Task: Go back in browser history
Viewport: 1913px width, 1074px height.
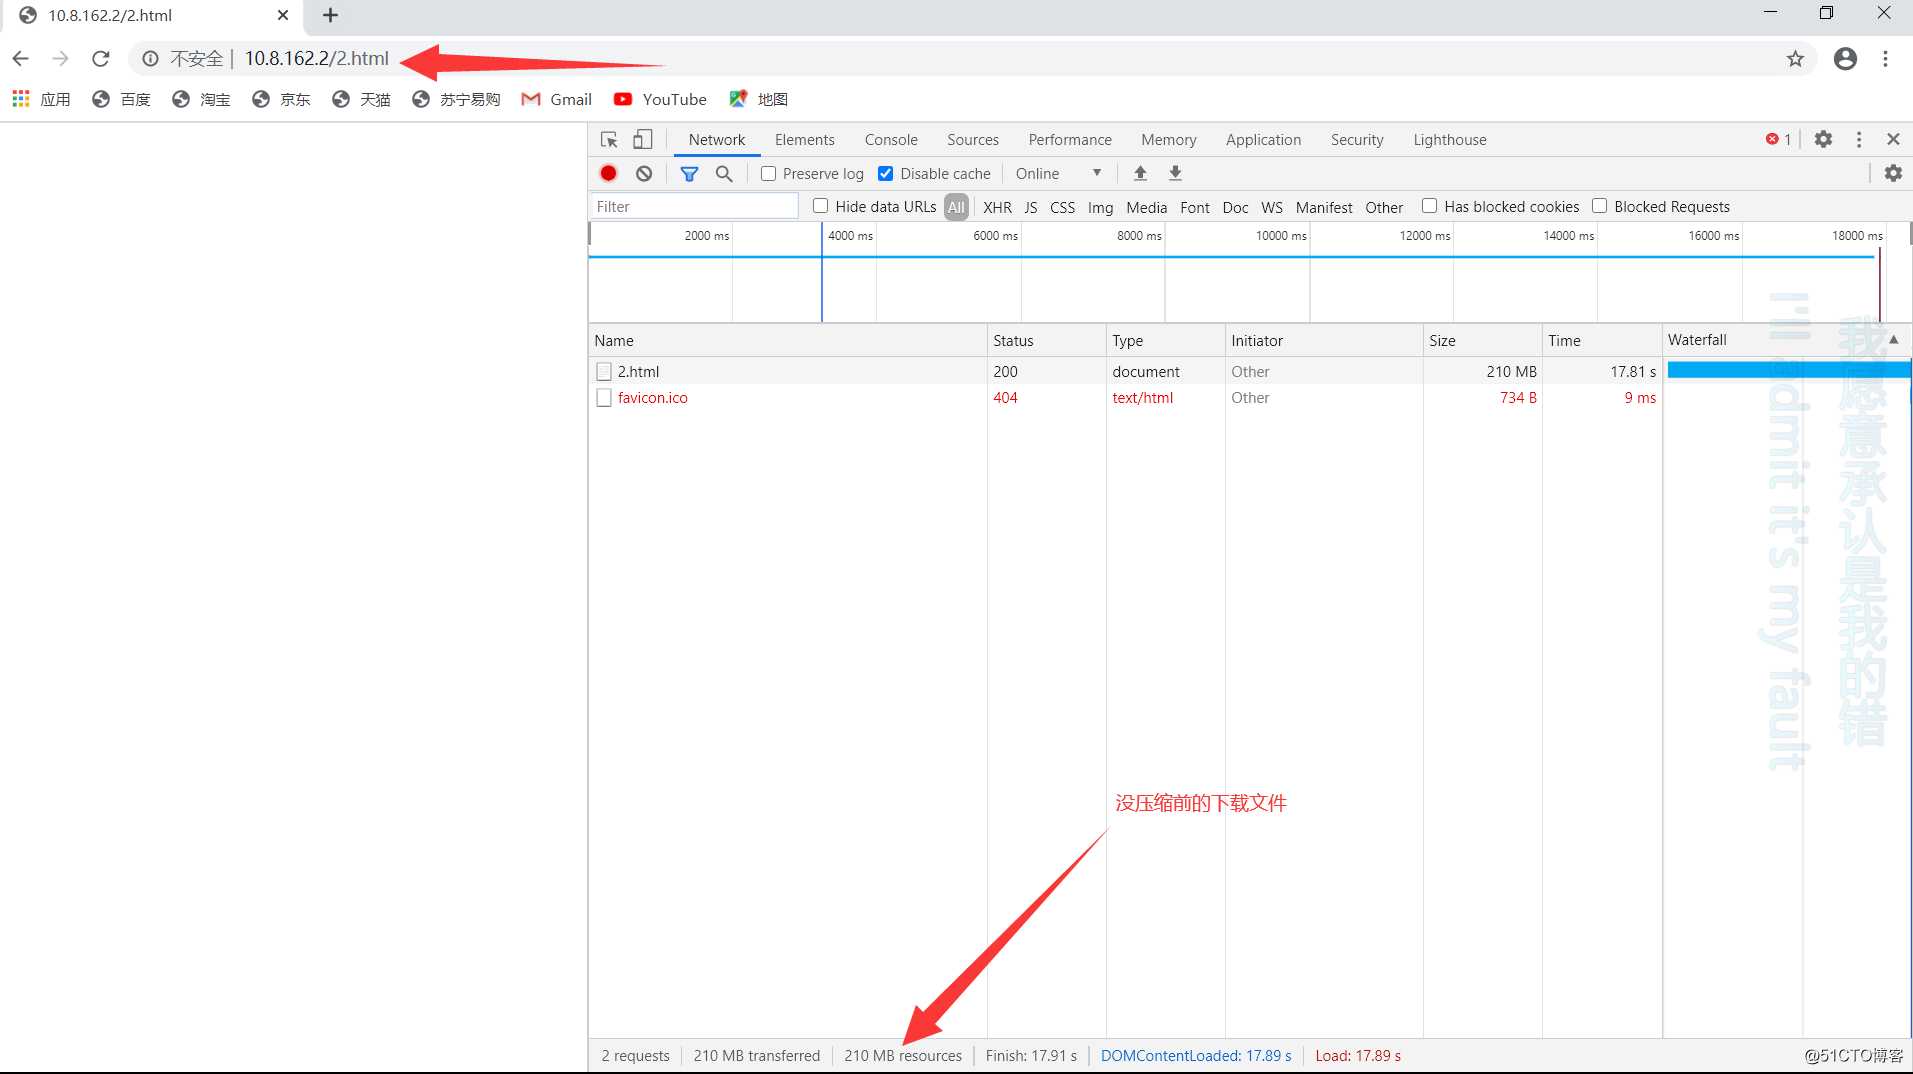Action: (x=20, y=58)
